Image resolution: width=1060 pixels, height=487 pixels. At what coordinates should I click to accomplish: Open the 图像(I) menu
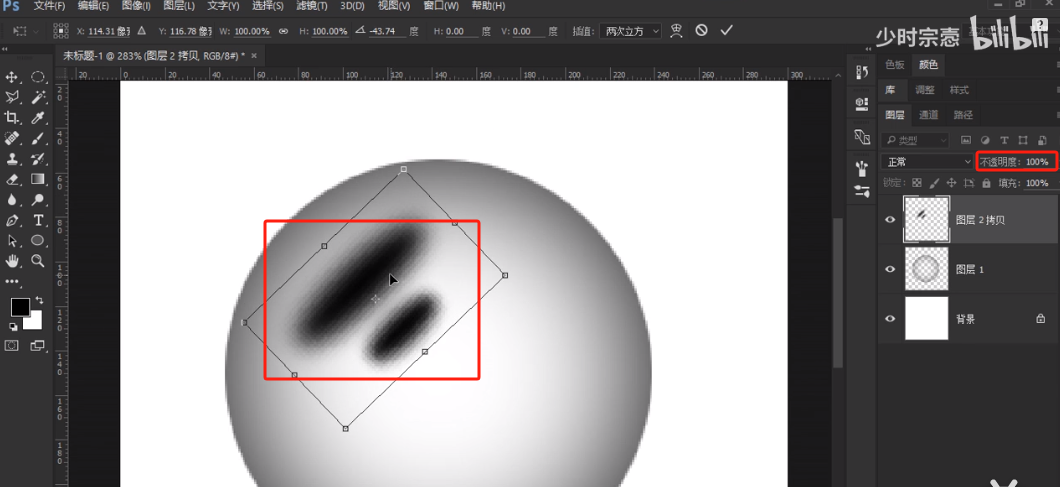coord(136,6)
